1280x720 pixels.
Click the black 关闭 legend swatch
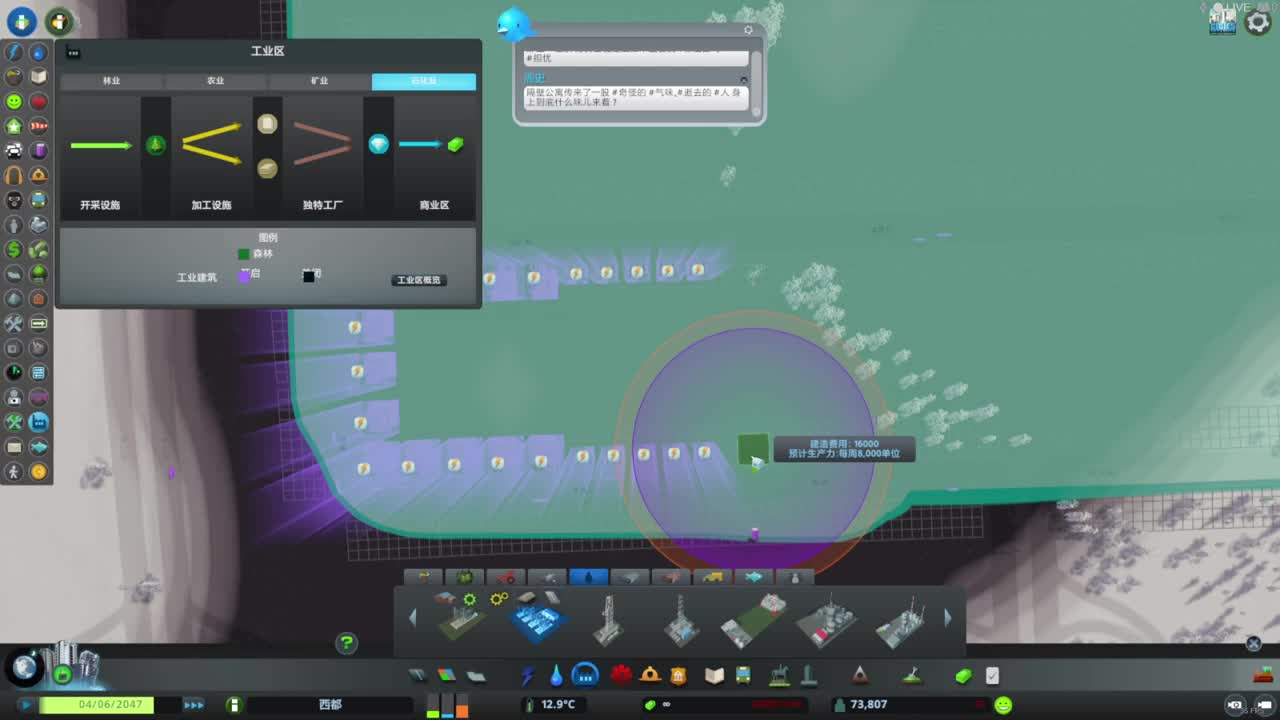click(309, 275)
